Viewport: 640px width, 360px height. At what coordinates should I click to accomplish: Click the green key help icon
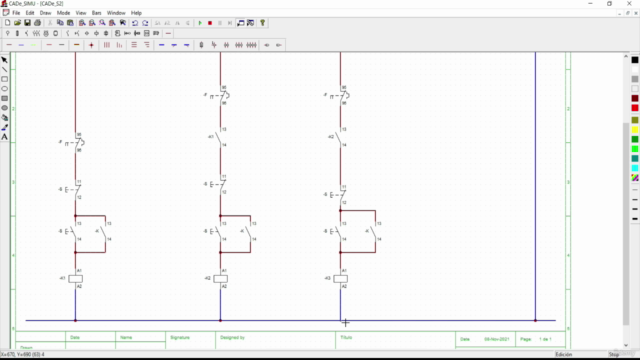(262, 23)
